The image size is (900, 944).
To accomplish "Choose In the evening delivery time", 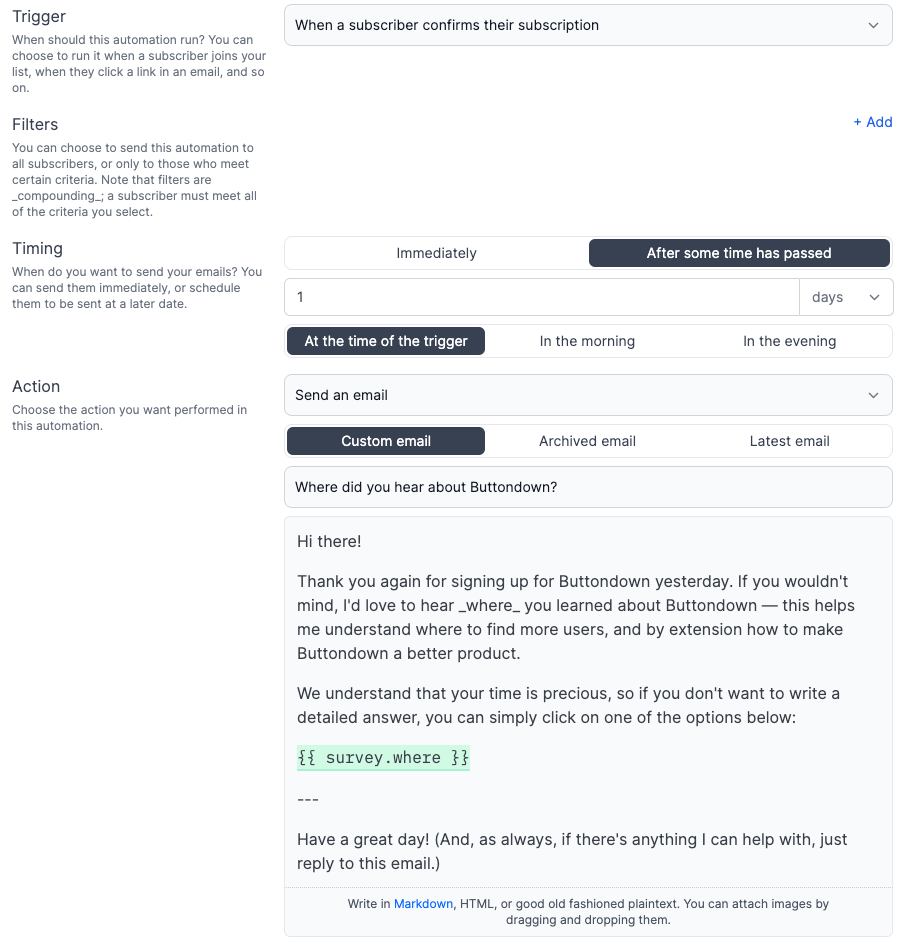I will tap(789, 341).
